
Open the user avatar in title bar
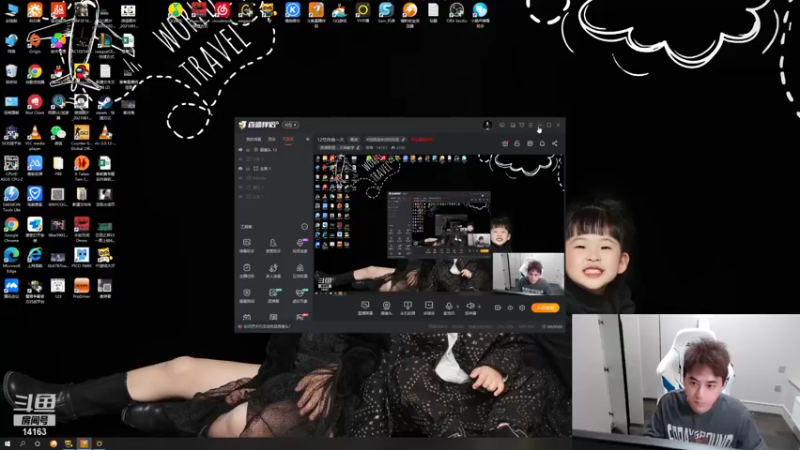click(487, 124)
